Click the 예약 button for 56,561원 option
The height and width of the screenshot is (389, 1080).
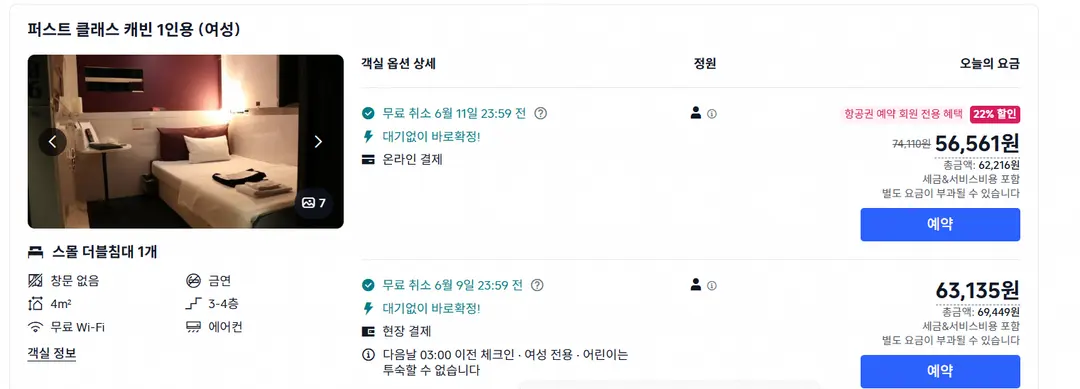click(x=939, y=224)
